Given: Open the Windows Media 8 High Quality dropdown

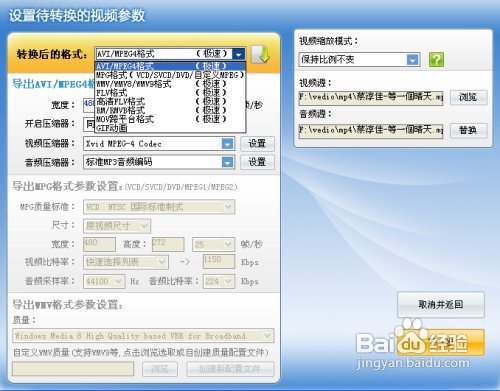Looking at the screenshot, I should (x=143, y=336).
